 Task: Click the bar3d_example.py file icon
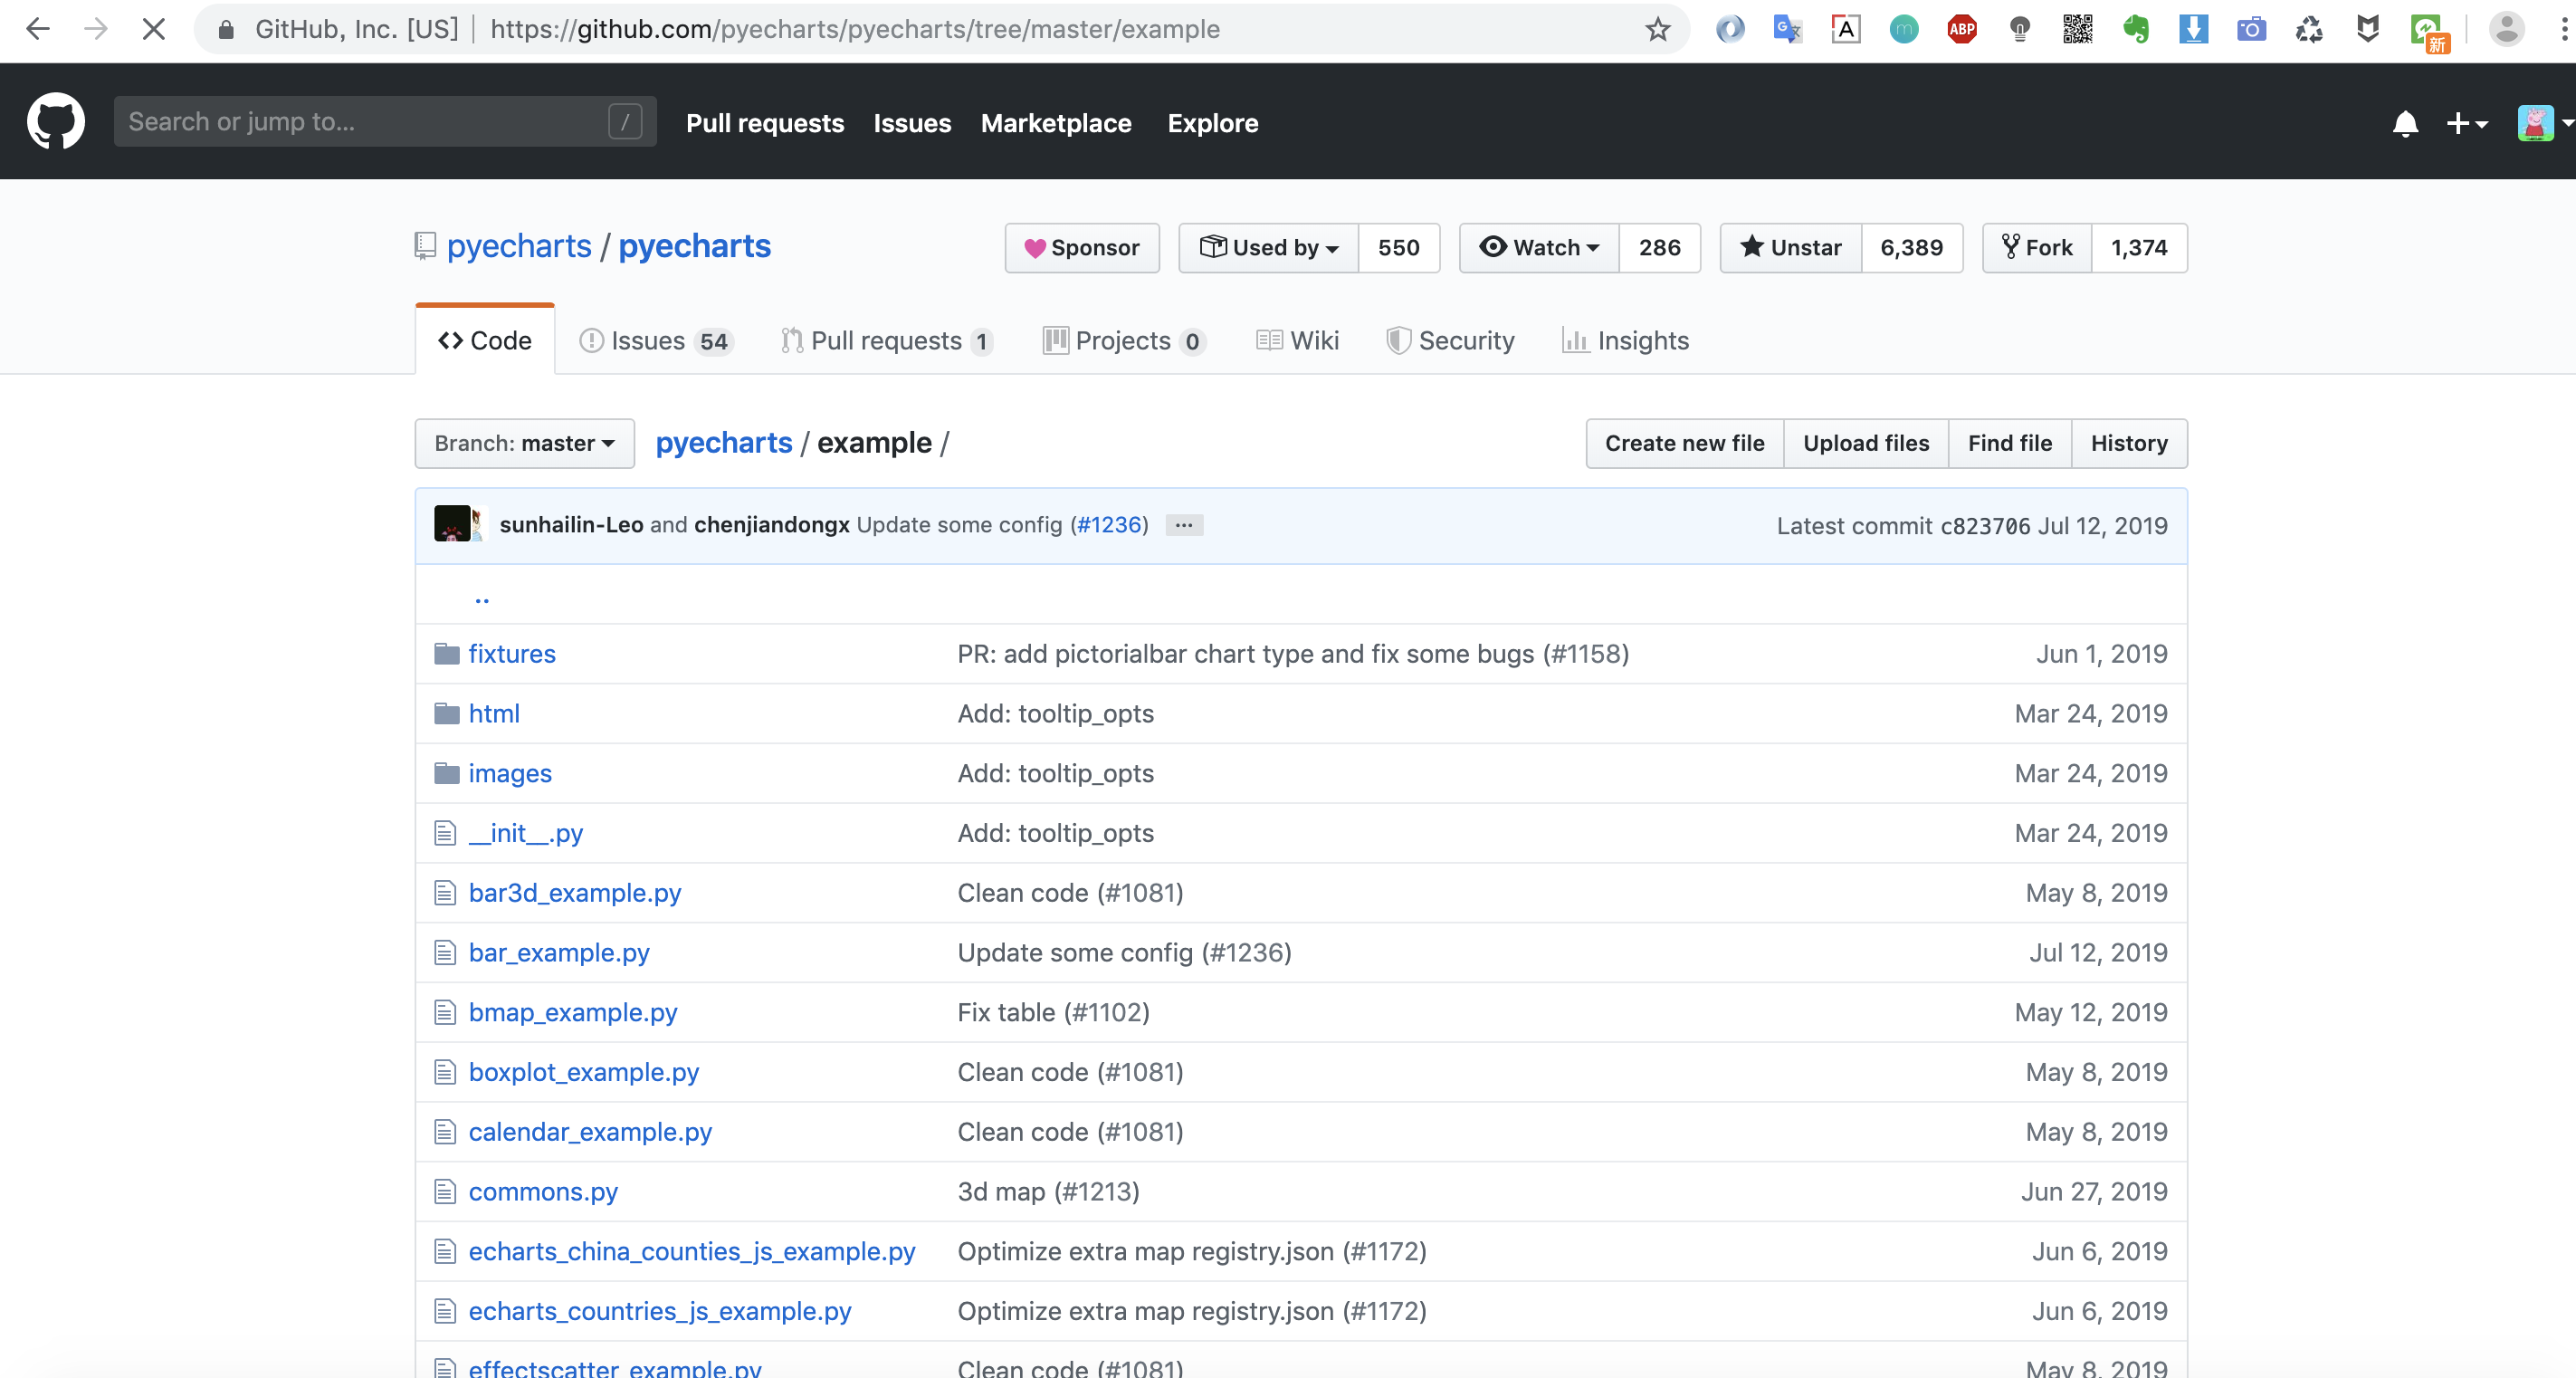[445, 893]
